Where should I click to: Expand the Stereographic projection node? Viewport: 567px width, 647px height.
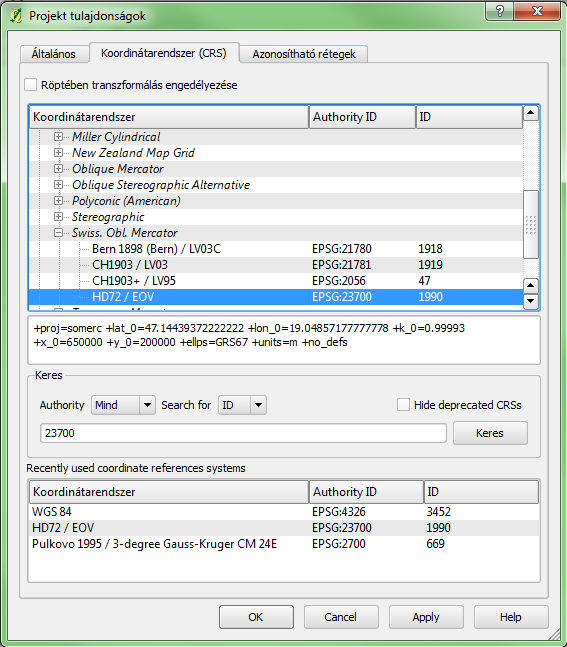[59, 217]
